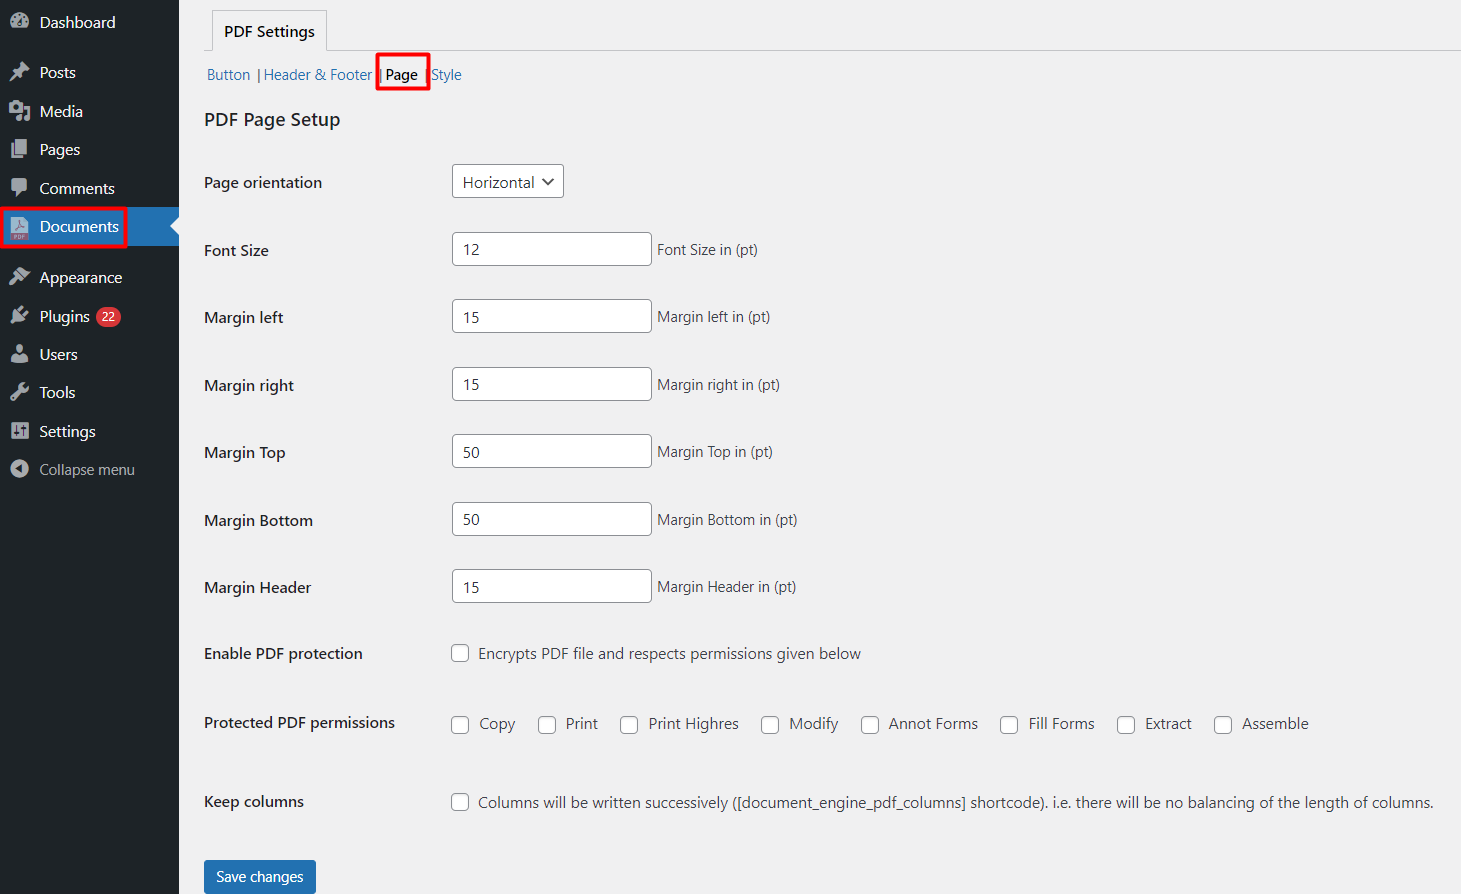Check the Annot Forms permission
The image size is (1461, 894).
tap(870, 725)
